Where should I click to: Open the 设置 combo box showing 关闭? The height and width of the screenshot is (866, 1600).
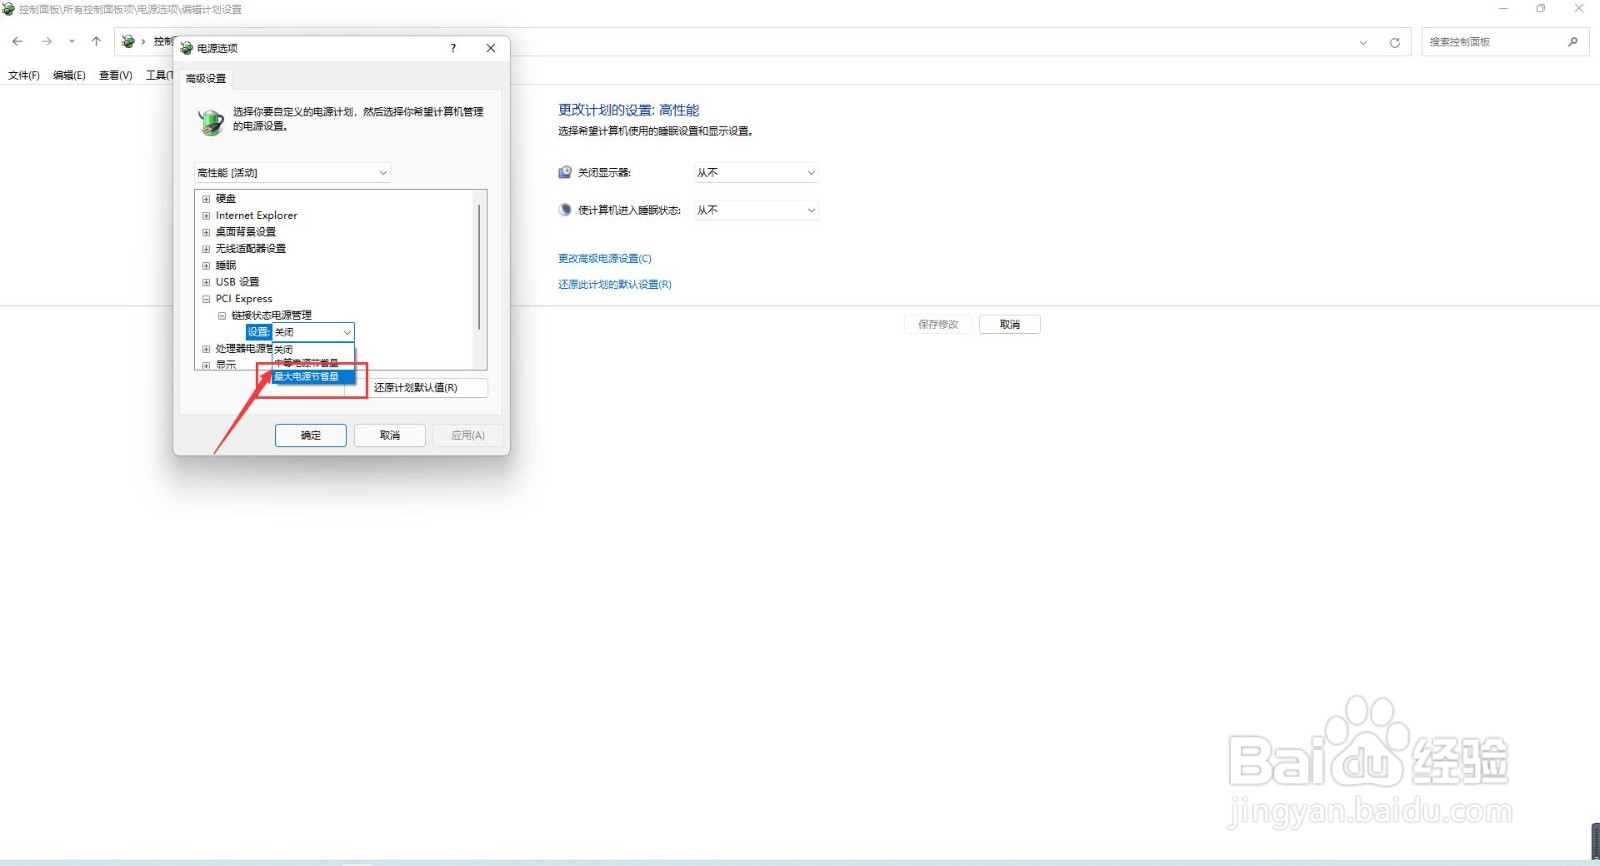[x=313, y=332]
